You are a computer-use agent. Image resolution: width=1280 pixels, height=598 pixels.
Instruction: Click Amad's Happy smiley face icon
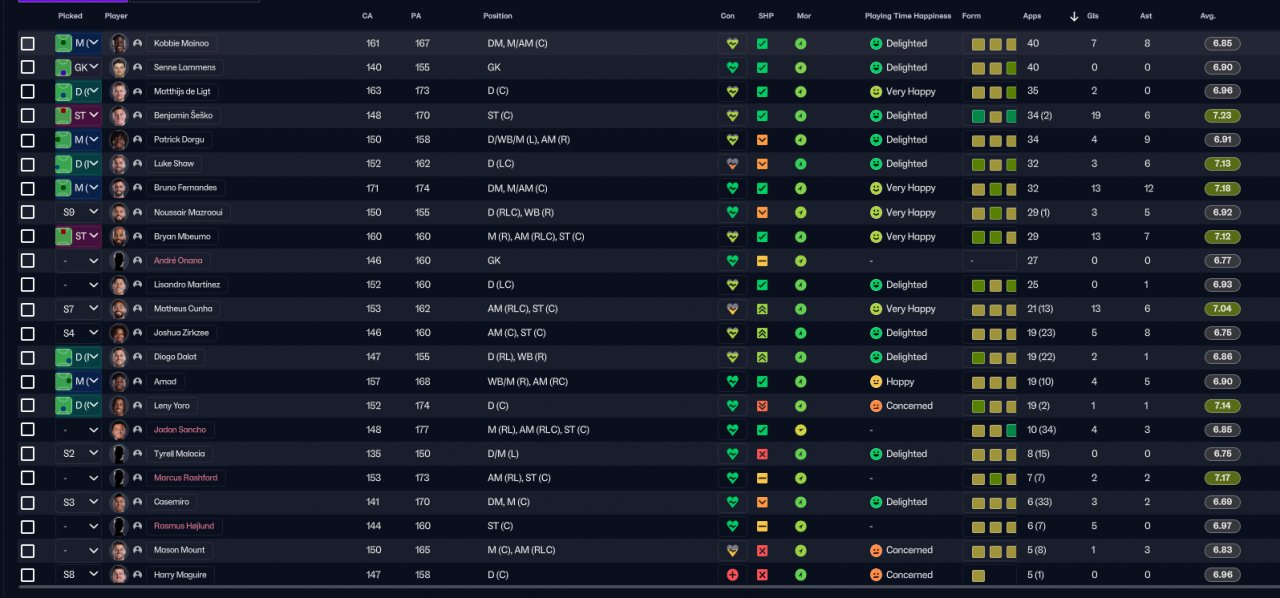tap(876, 382)
